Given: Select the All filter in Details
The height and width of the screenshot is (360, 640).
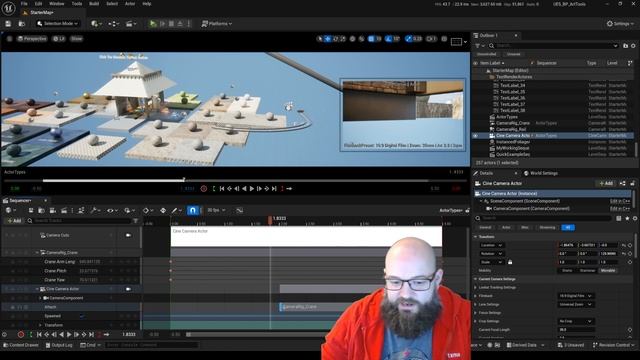Looking at the screenshot, I should [x=568, y=227].
